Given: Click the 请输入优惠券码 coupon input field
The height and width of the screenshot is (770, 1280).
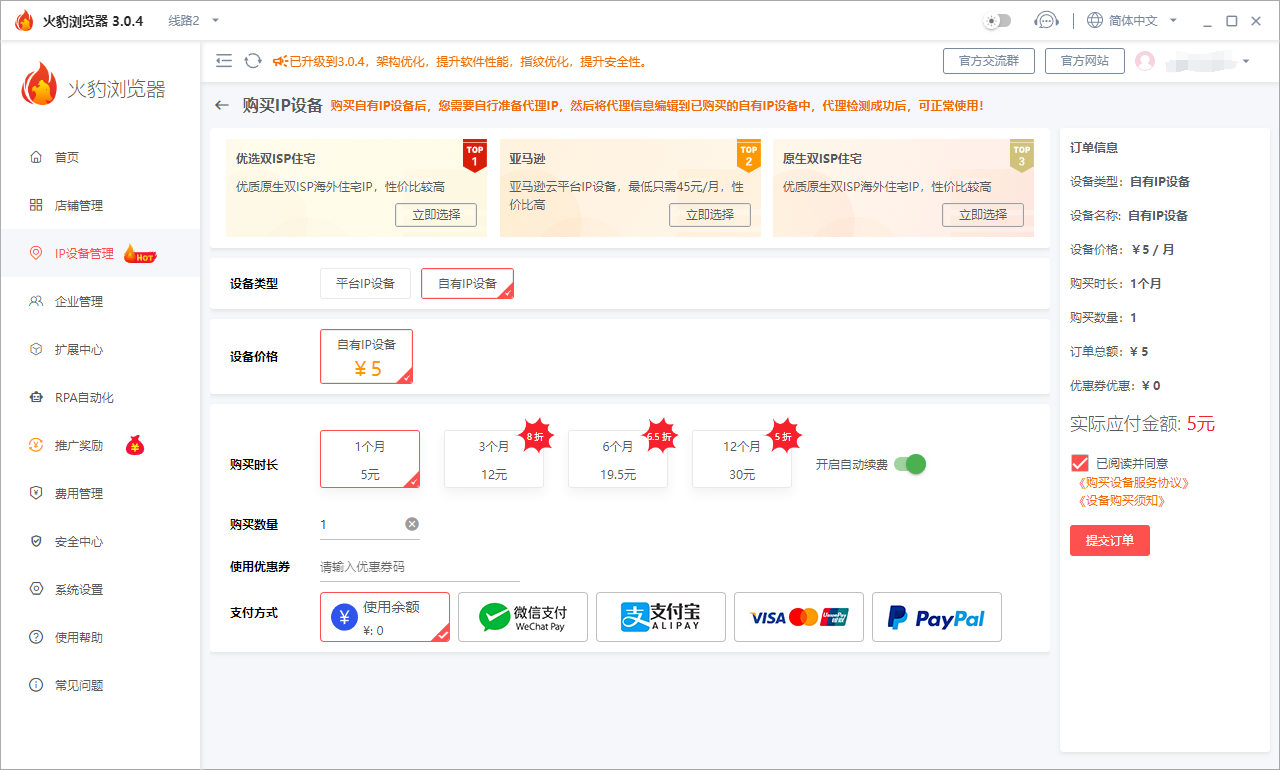Looking at the screenshot, I should coord(419,567).
